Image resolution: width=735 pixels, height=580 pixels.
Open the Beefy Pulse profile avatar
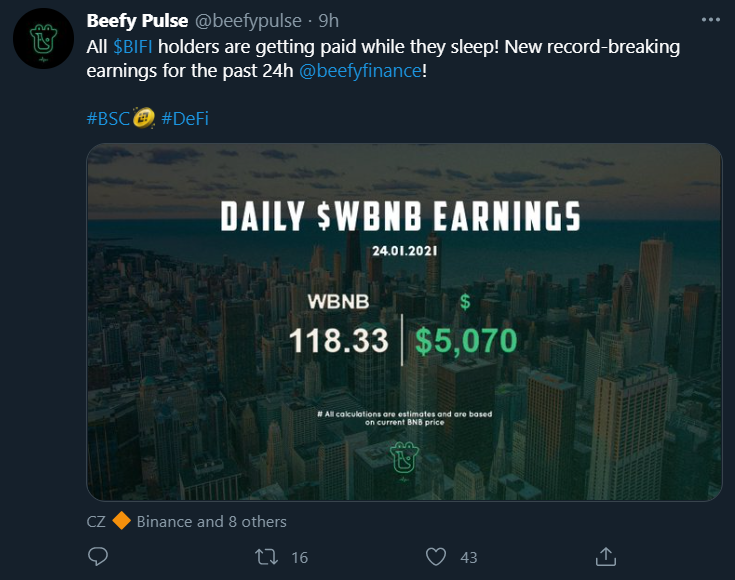click(x=41, y=40)
